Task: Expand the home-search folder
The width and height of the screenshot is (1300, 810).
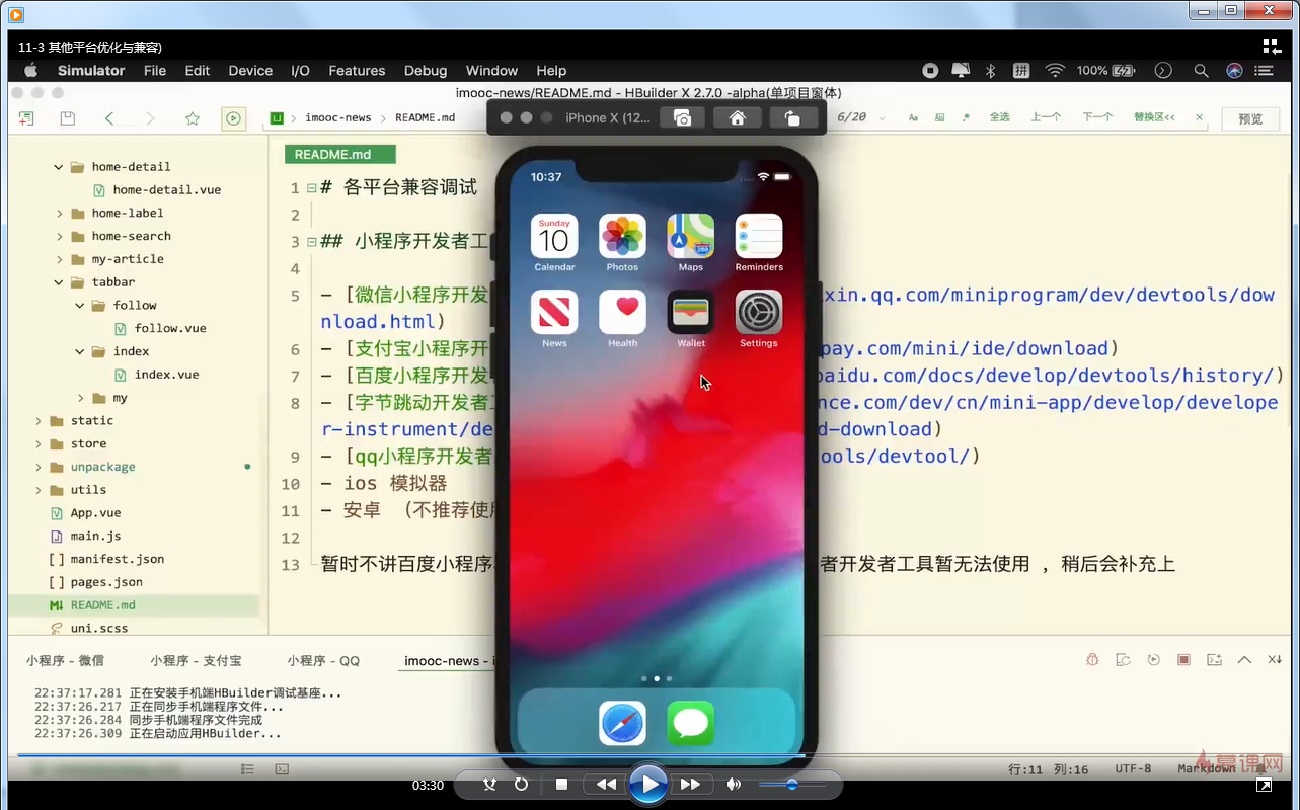Action: [x=59, y=237]
